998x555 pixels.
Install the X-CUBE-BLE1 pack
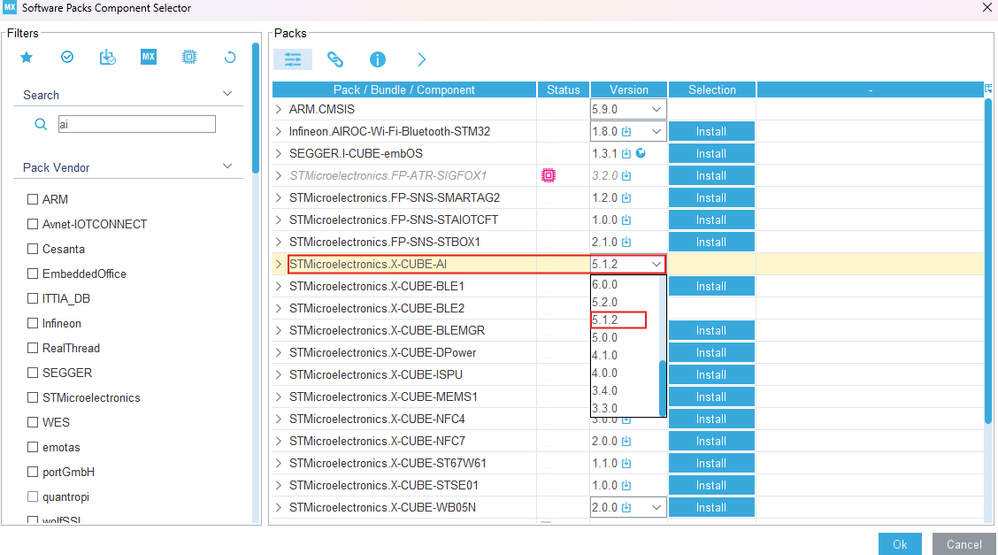pos(712,286)
